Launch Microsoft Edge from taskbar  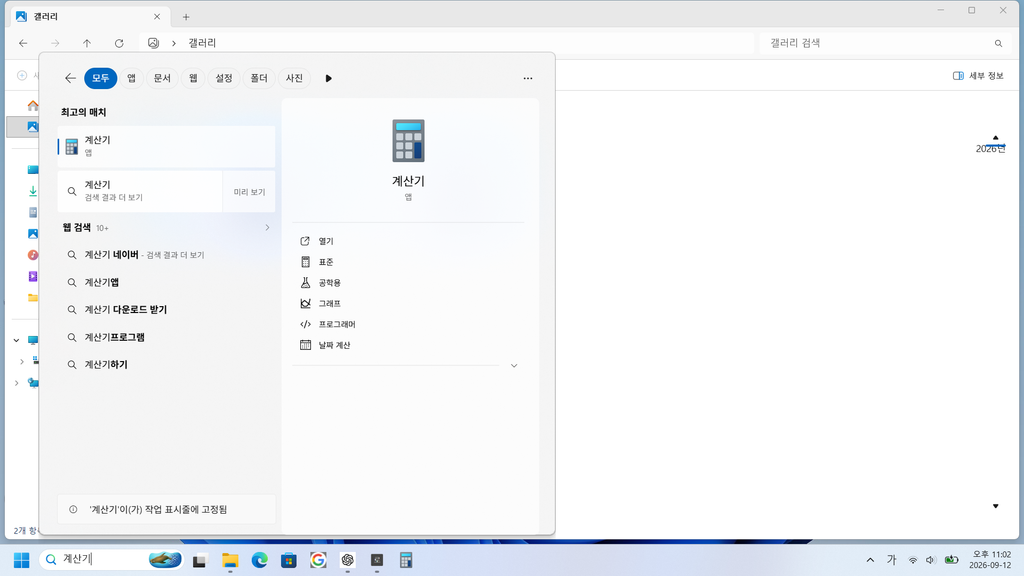[x=259, y=560]
